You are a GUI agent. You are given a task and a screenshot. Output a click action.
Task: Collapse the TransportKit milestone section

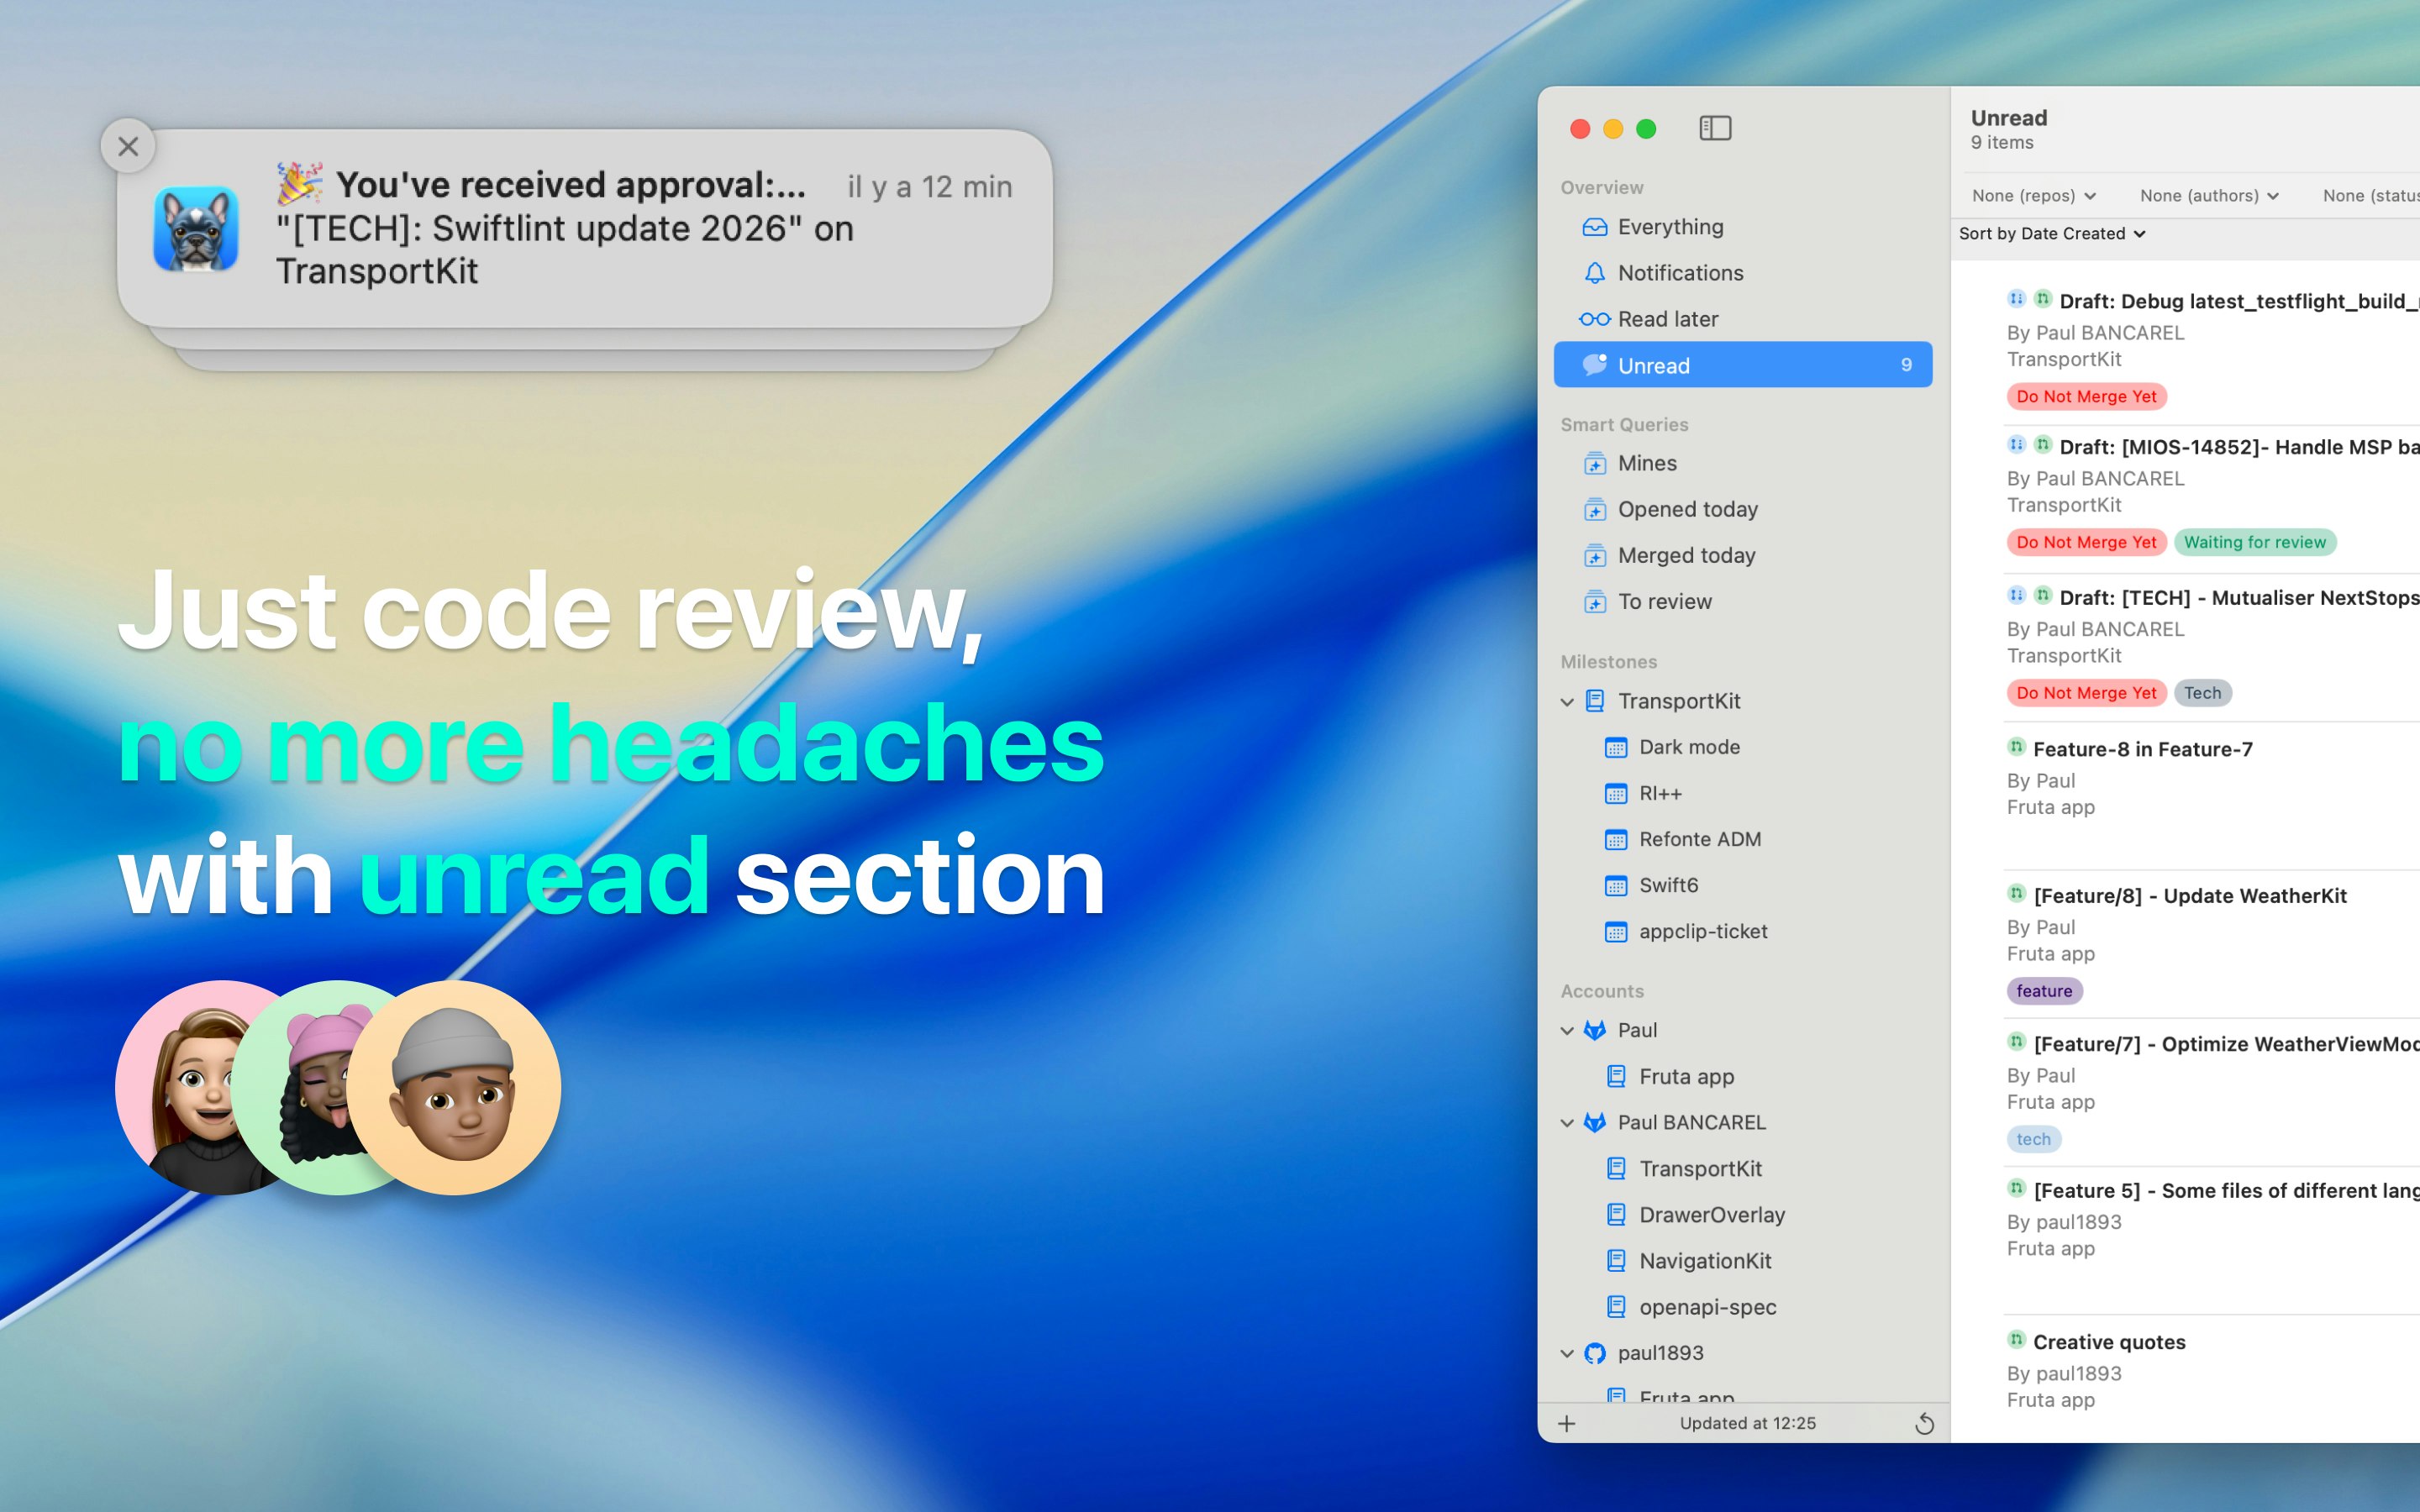[x=1567, y=701]
